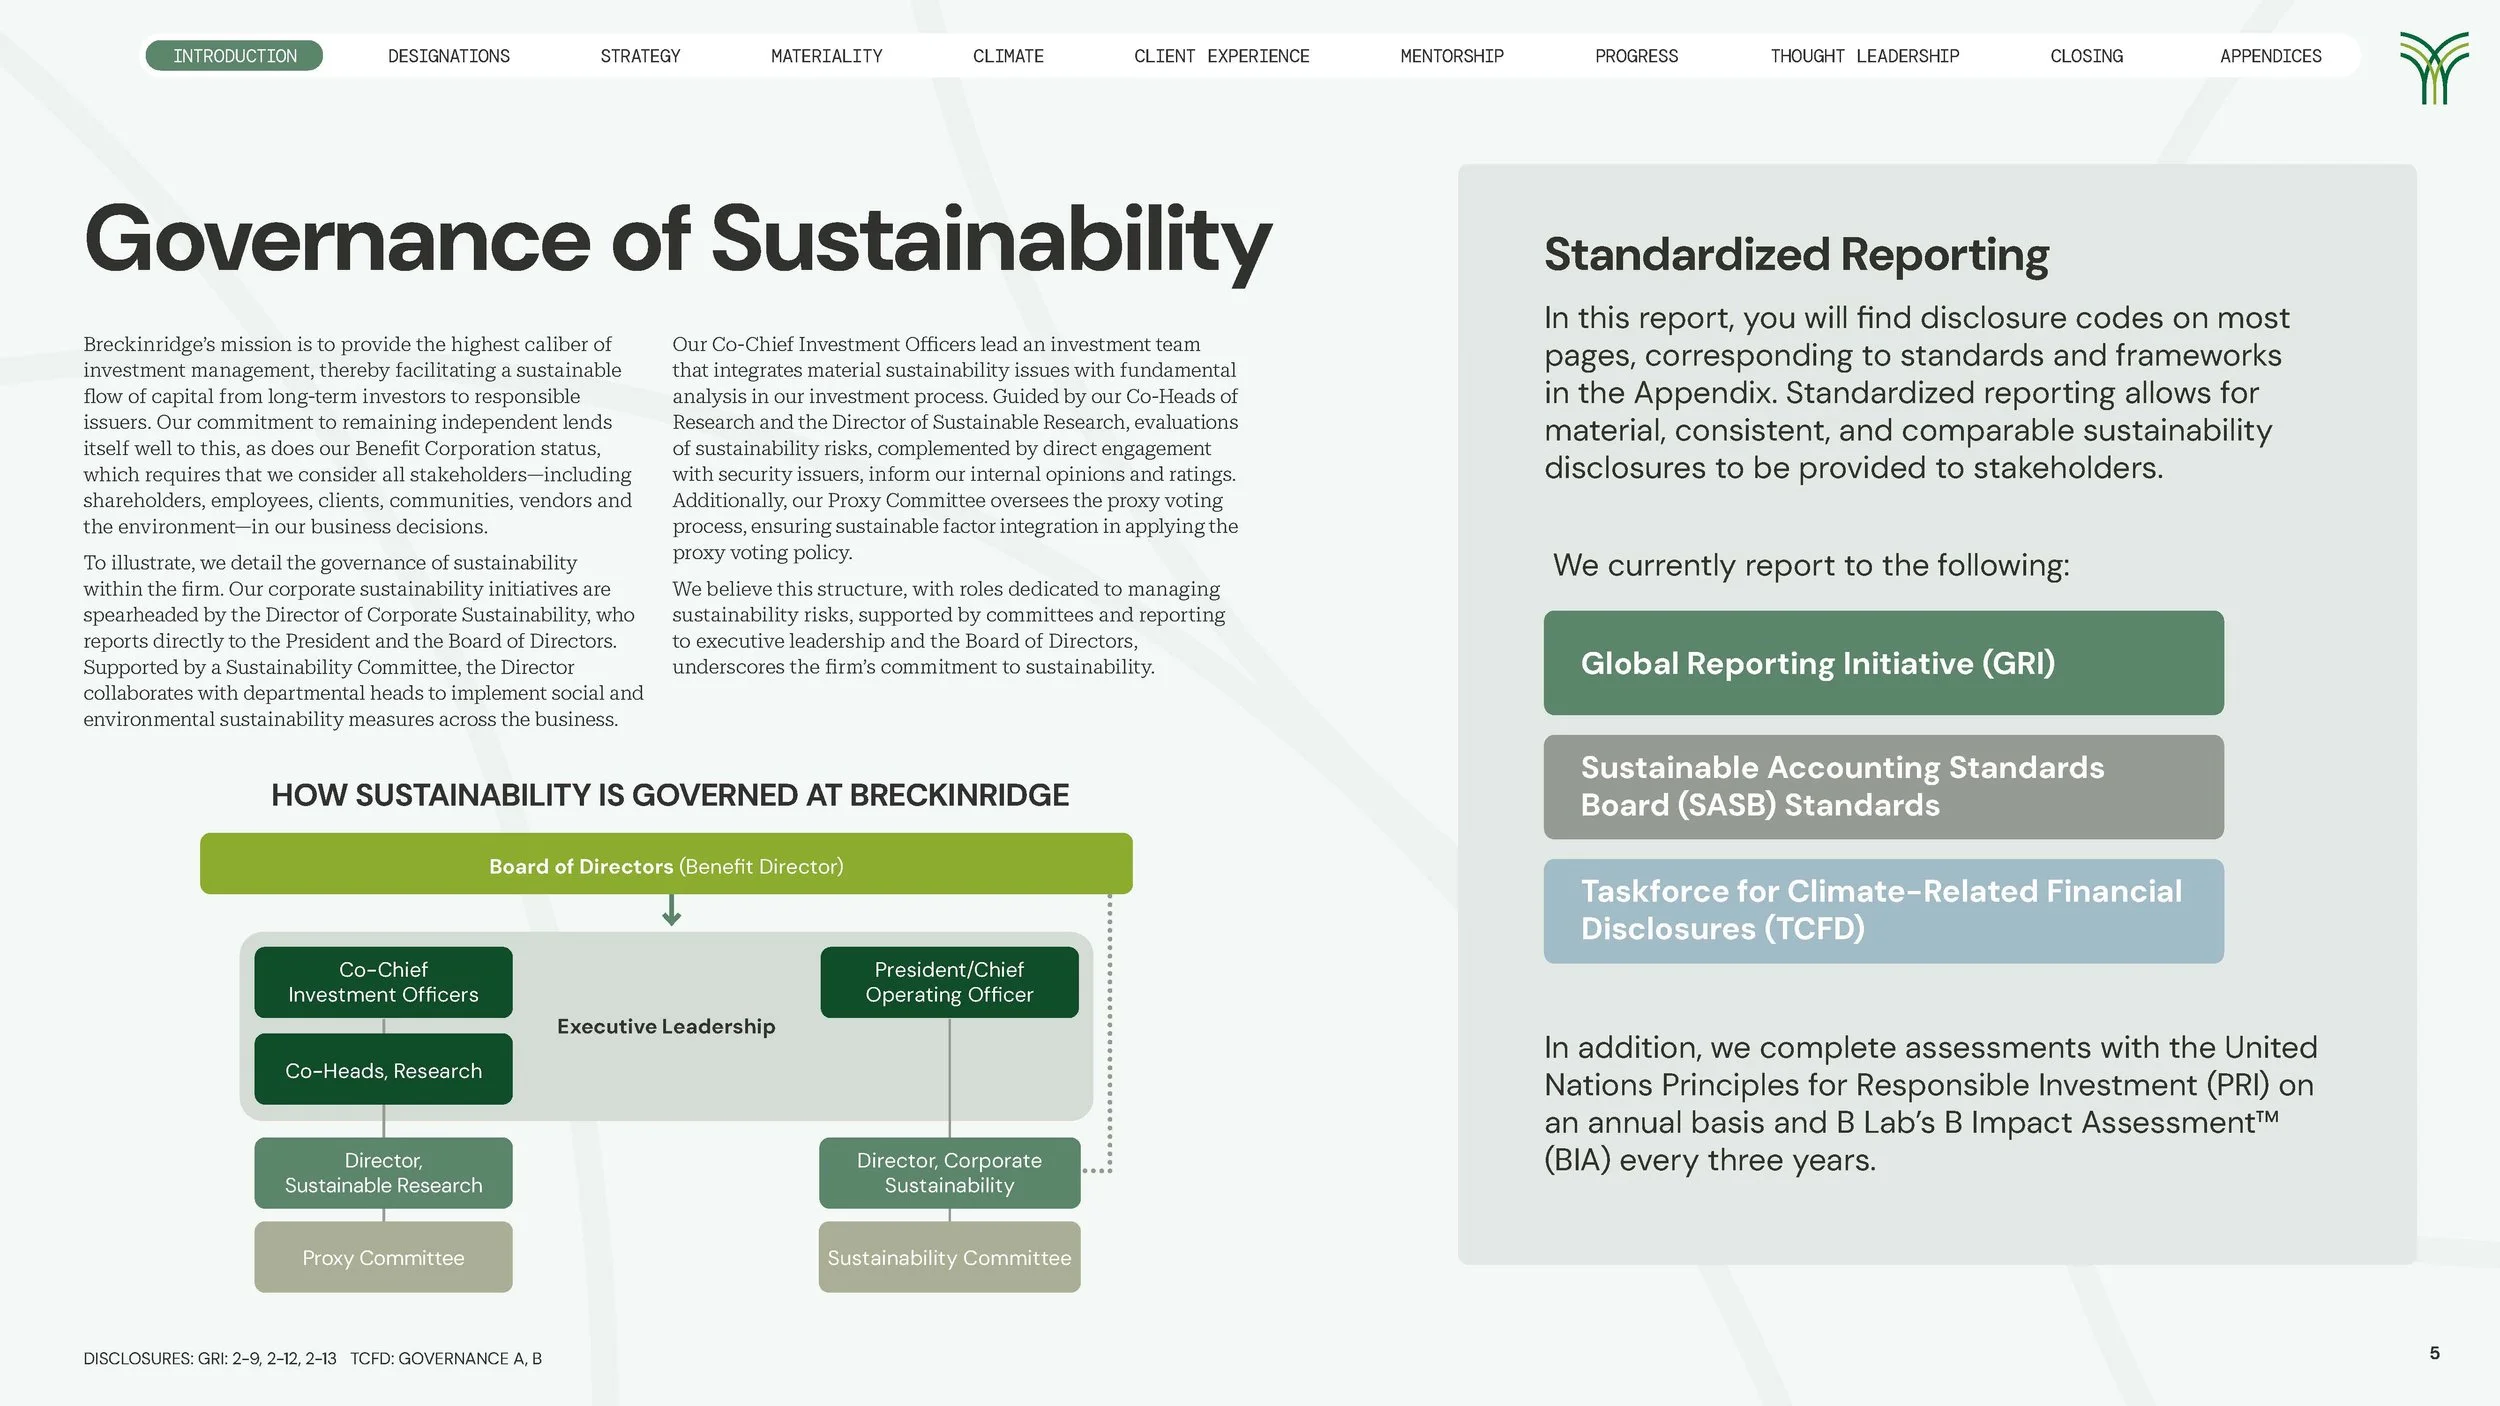Click the Executive Leadership label
Viewport: 2500px width, 1406px height.
point(666,1026)
